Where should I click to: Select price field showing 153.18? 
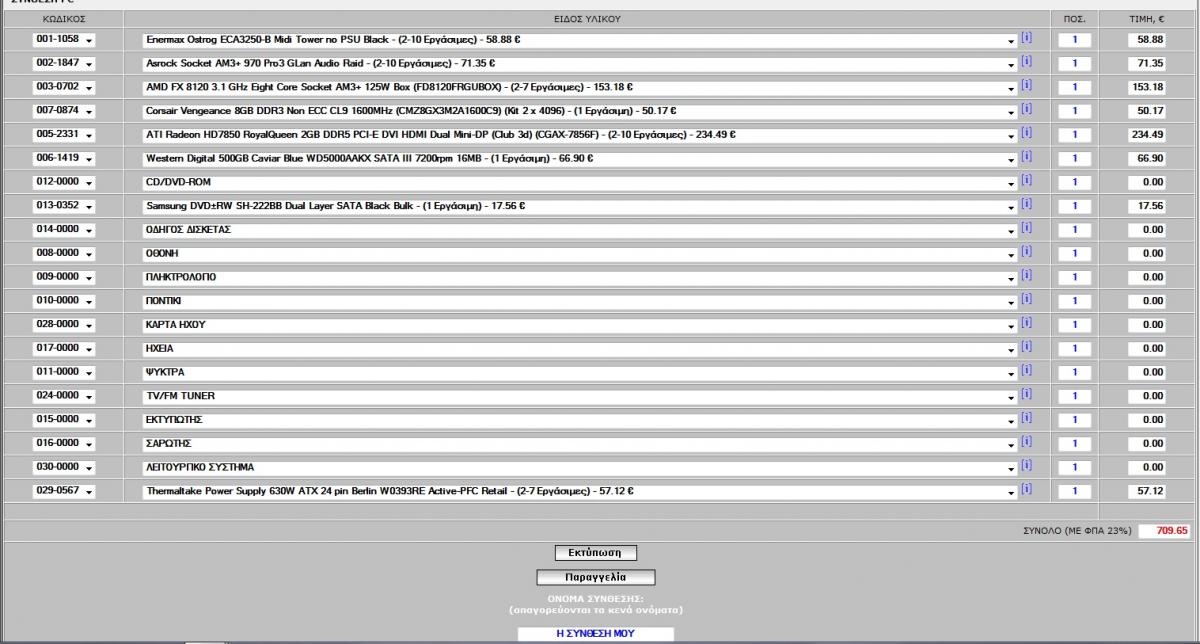[1145, 87]
